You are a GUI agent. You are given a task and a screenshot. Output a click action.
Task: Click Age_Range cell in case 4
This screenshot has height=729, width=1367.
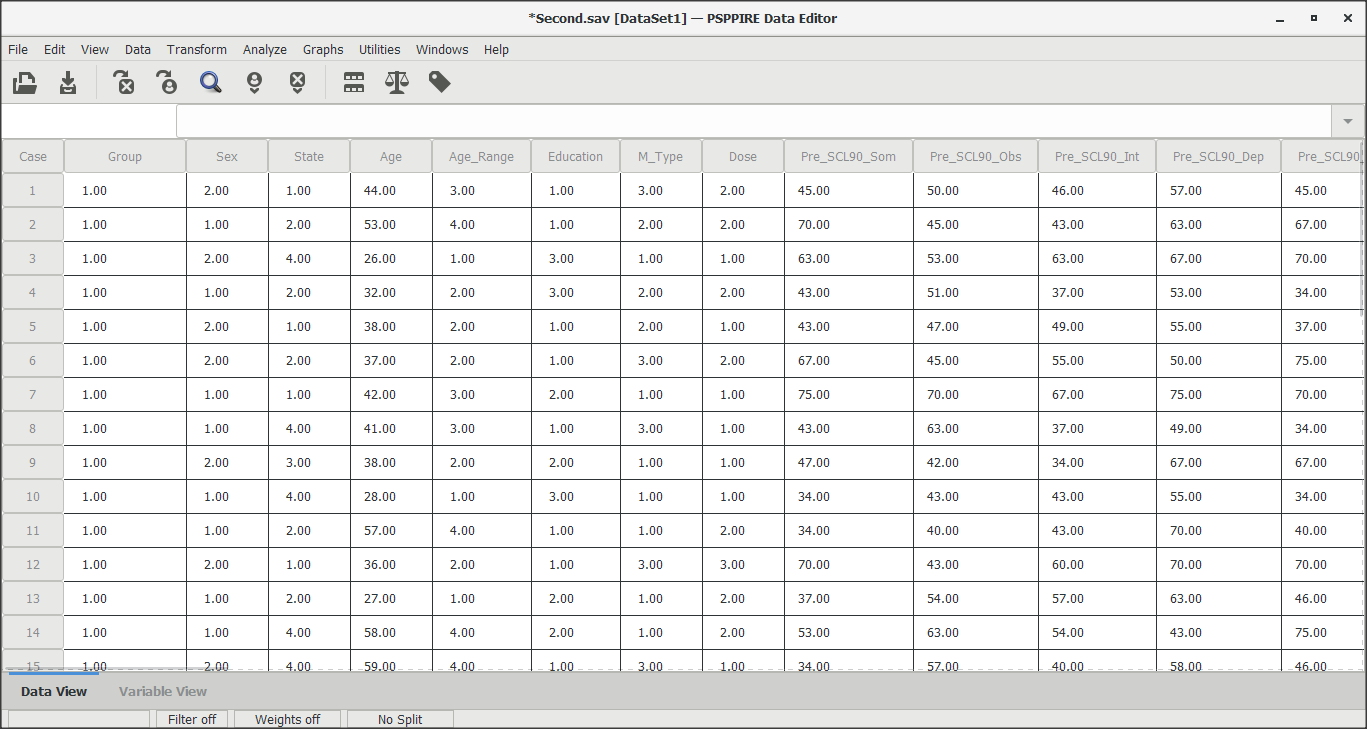coord(481,292)
